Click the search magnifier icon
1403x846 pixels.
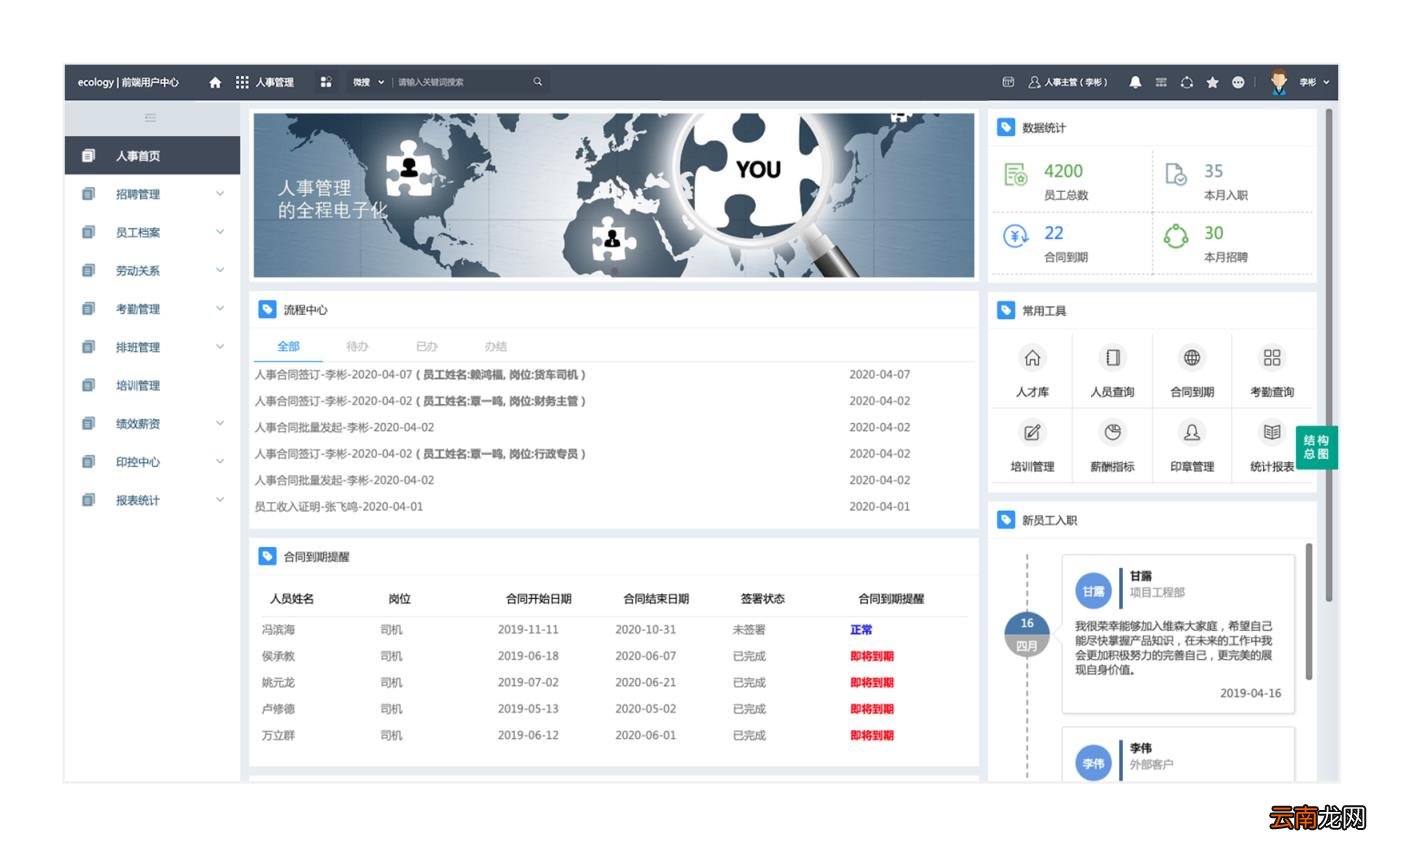point(537,82)
